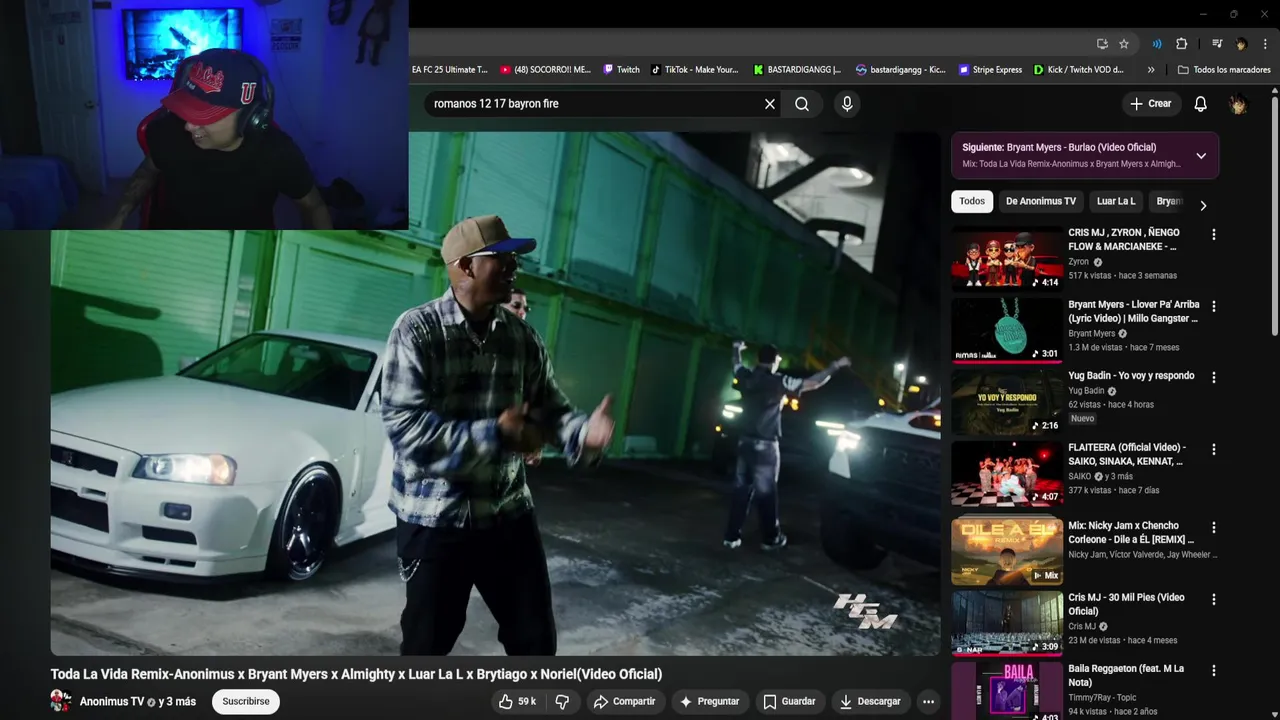Image resolution: width=1280 pixels, height=720 pixels.
Task: Expand the Siguiente mix playlist chevron
Action: coord(1201,156)
